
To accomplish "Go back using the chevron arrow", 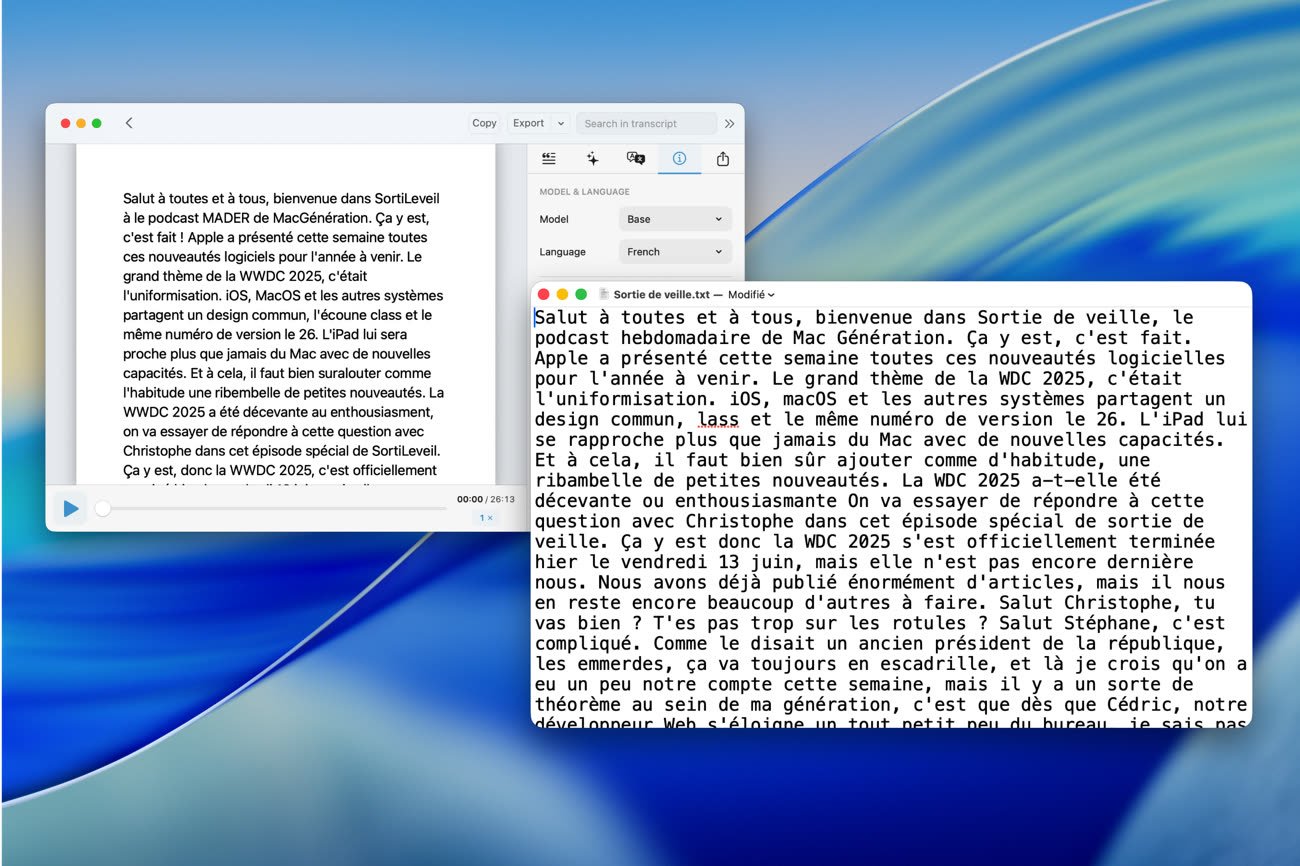I will pos(129,123).
